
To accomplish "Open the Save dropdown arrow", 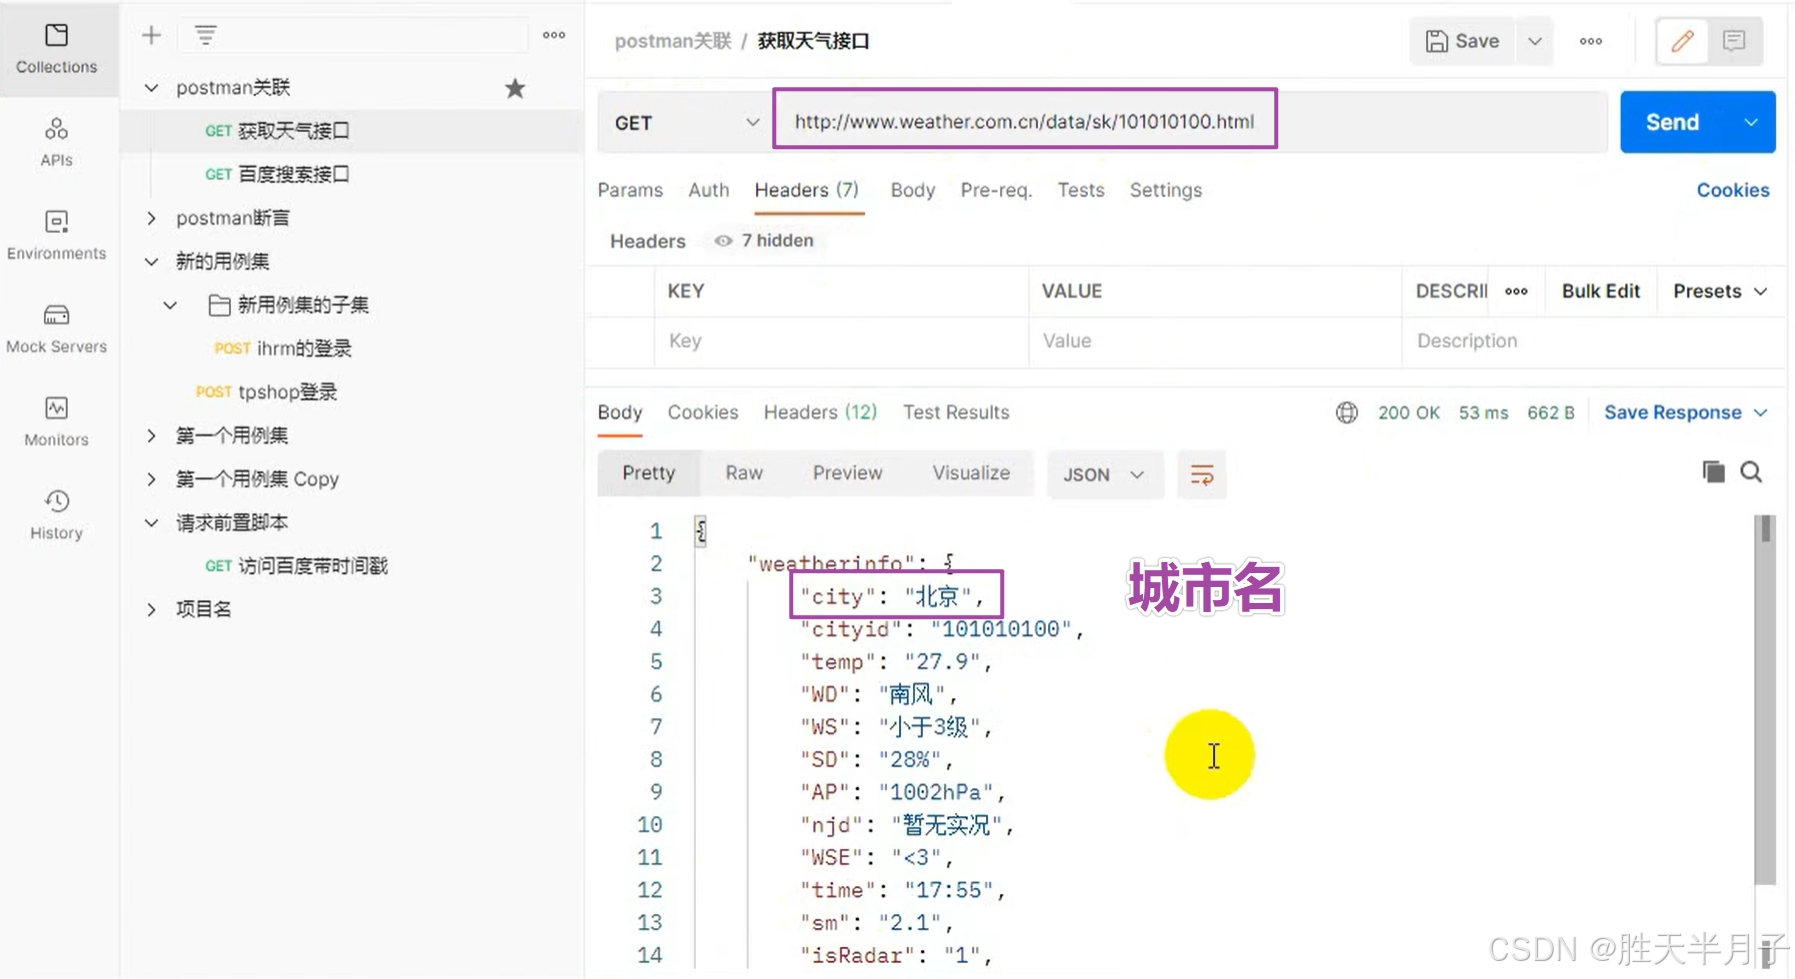I will pos(1534,41).
